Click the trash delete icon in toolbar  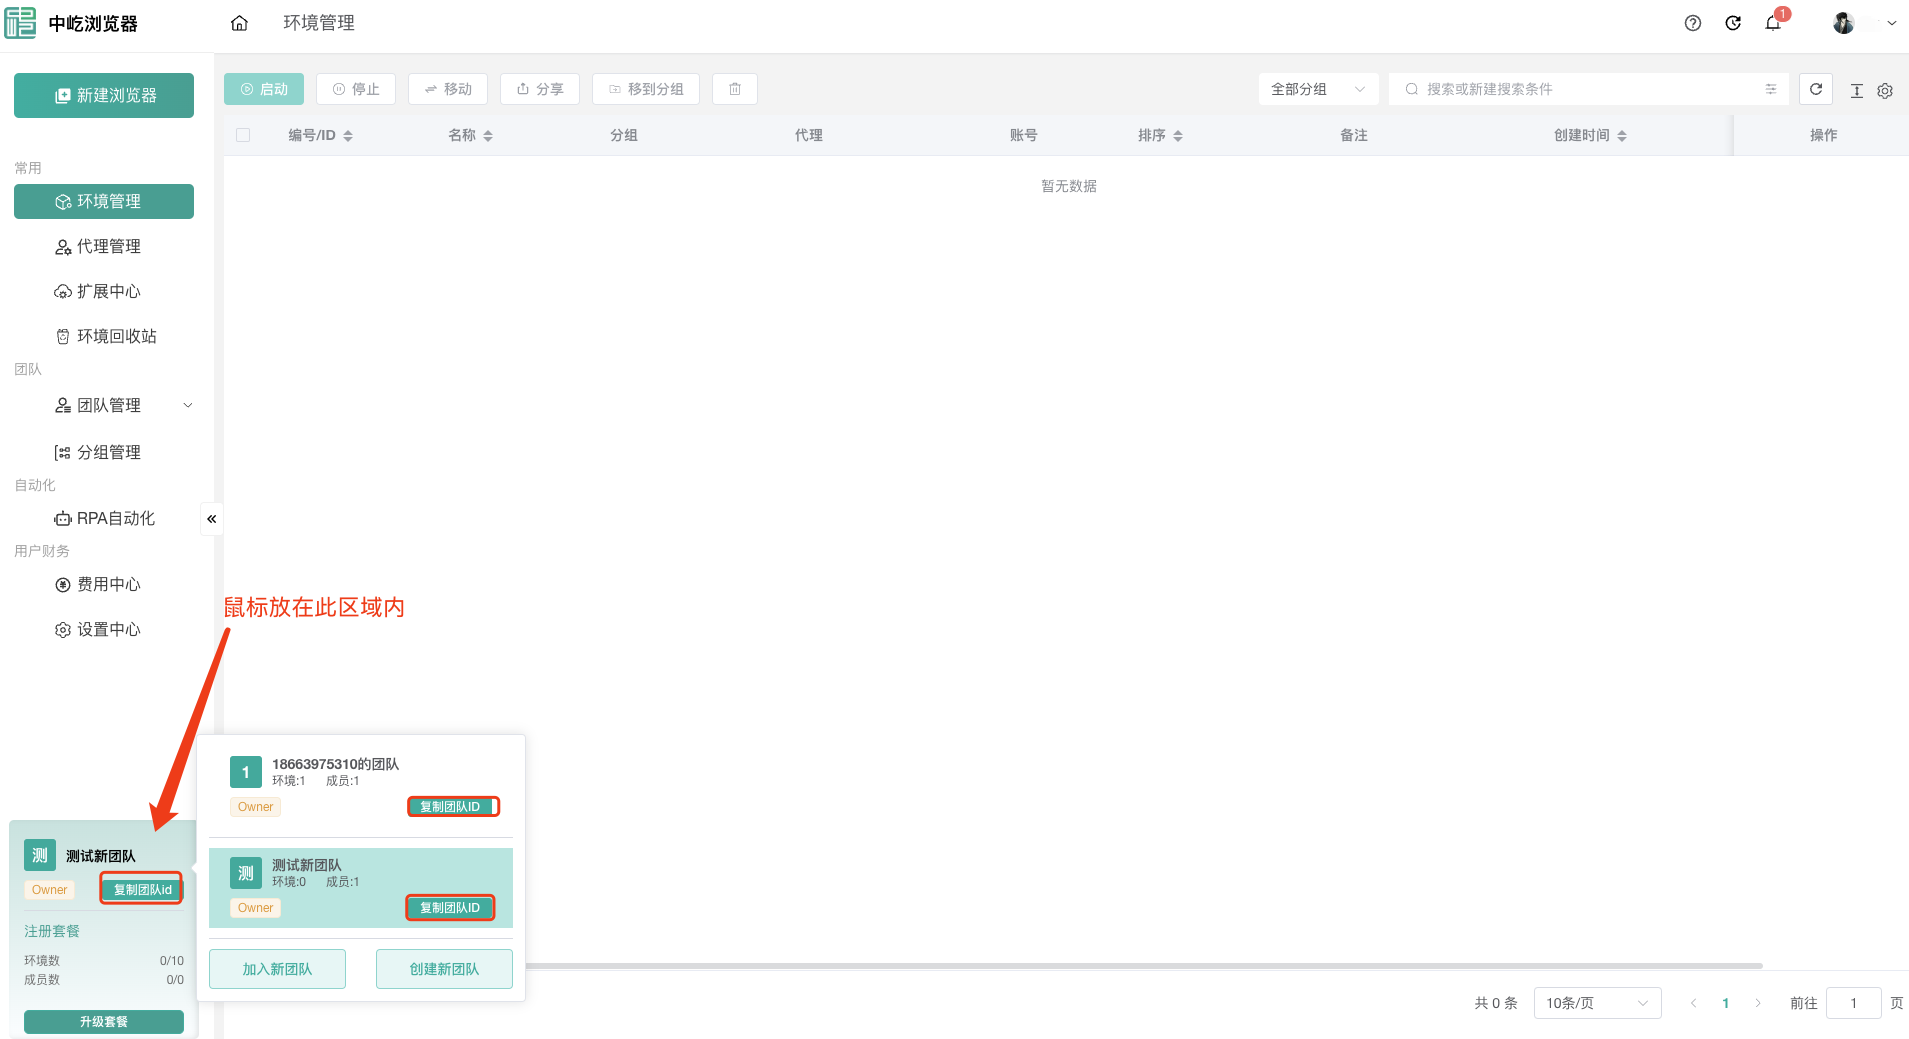coord(735,89)
